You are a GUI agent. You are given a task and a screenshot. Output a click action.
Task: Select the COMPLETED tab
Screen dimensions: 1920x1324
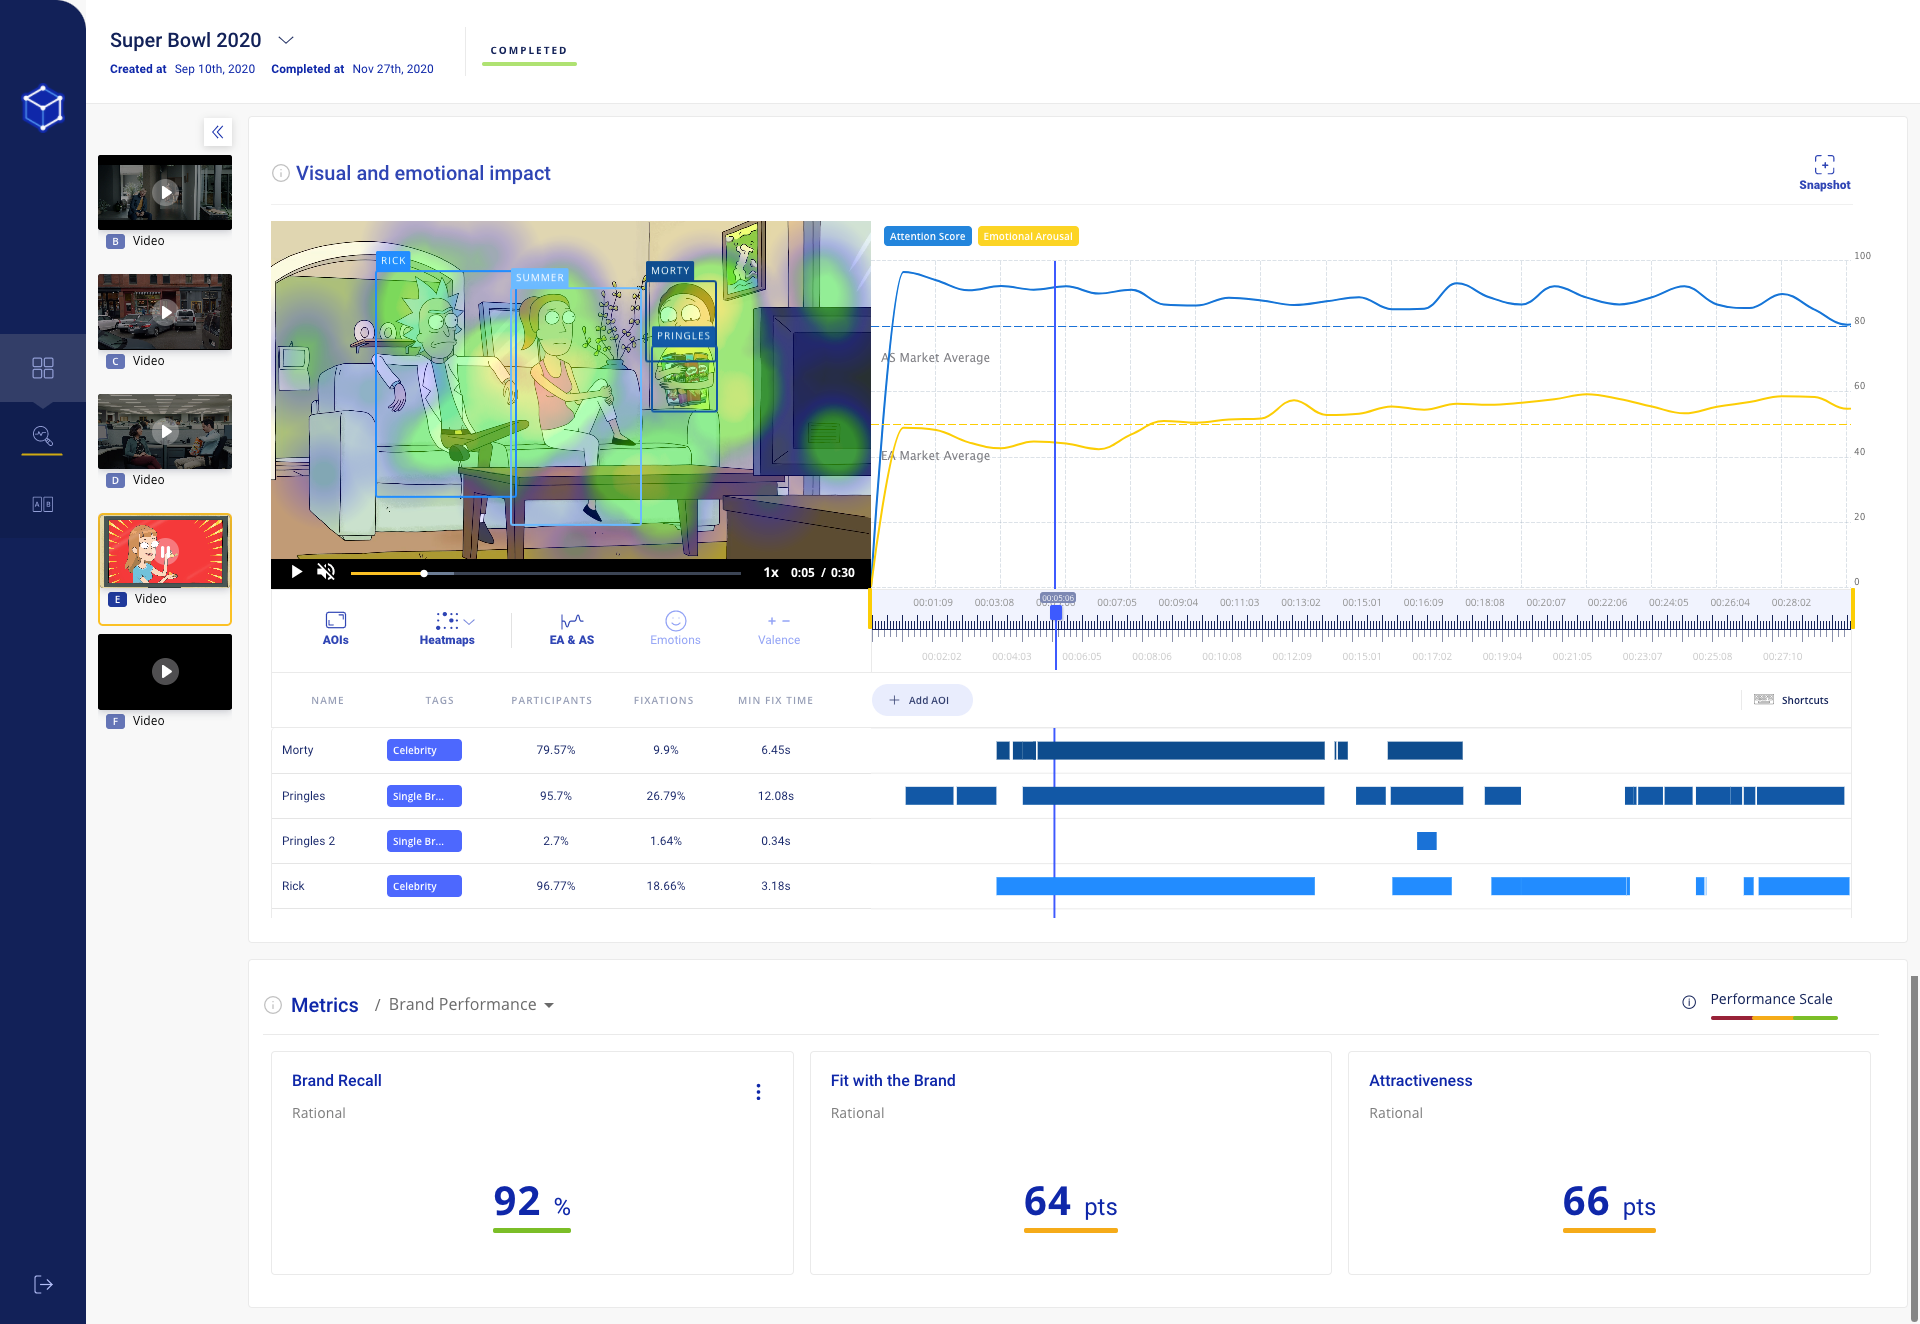tap(529, 51)
